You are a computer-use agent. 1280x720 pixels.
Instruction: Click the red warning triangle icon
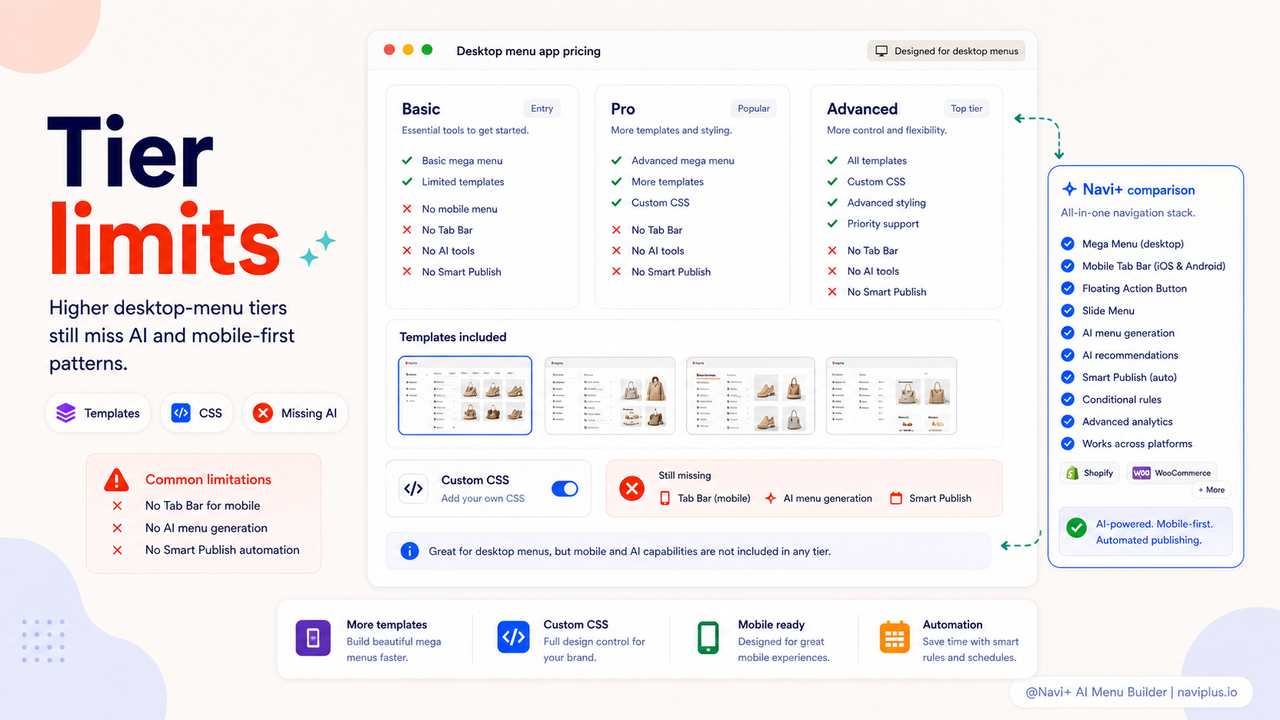(x=117, y=480)
